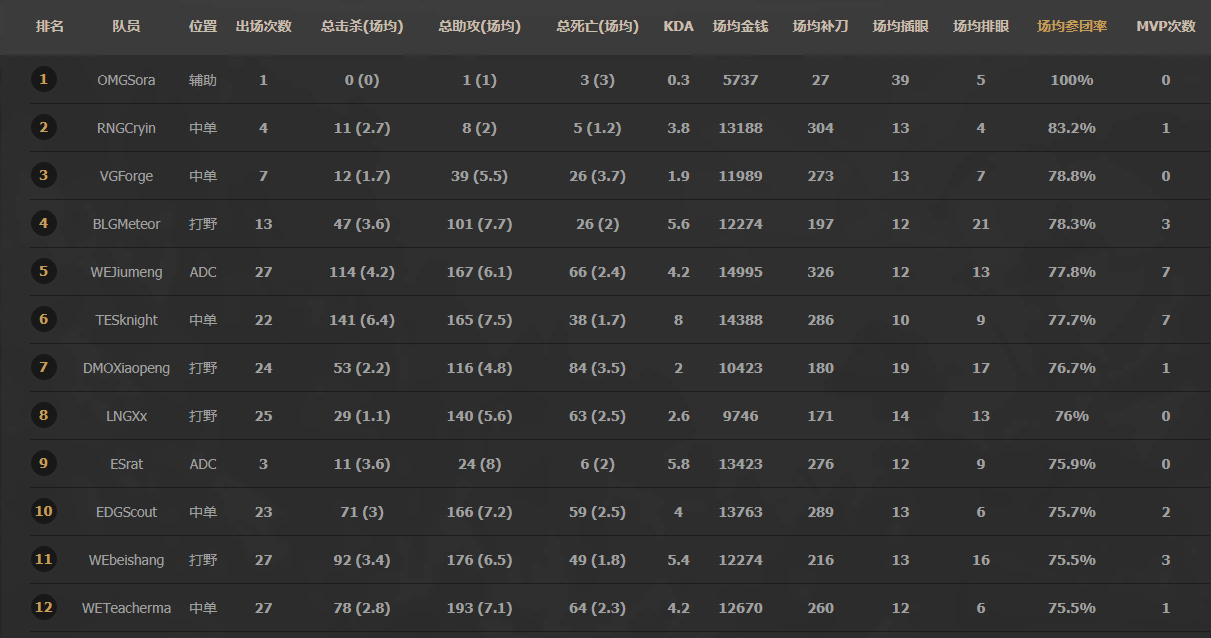The image size is (1211, 638).
Task: Click LNGXx participation rate 76% cell
Action: tap(1072, 416)
